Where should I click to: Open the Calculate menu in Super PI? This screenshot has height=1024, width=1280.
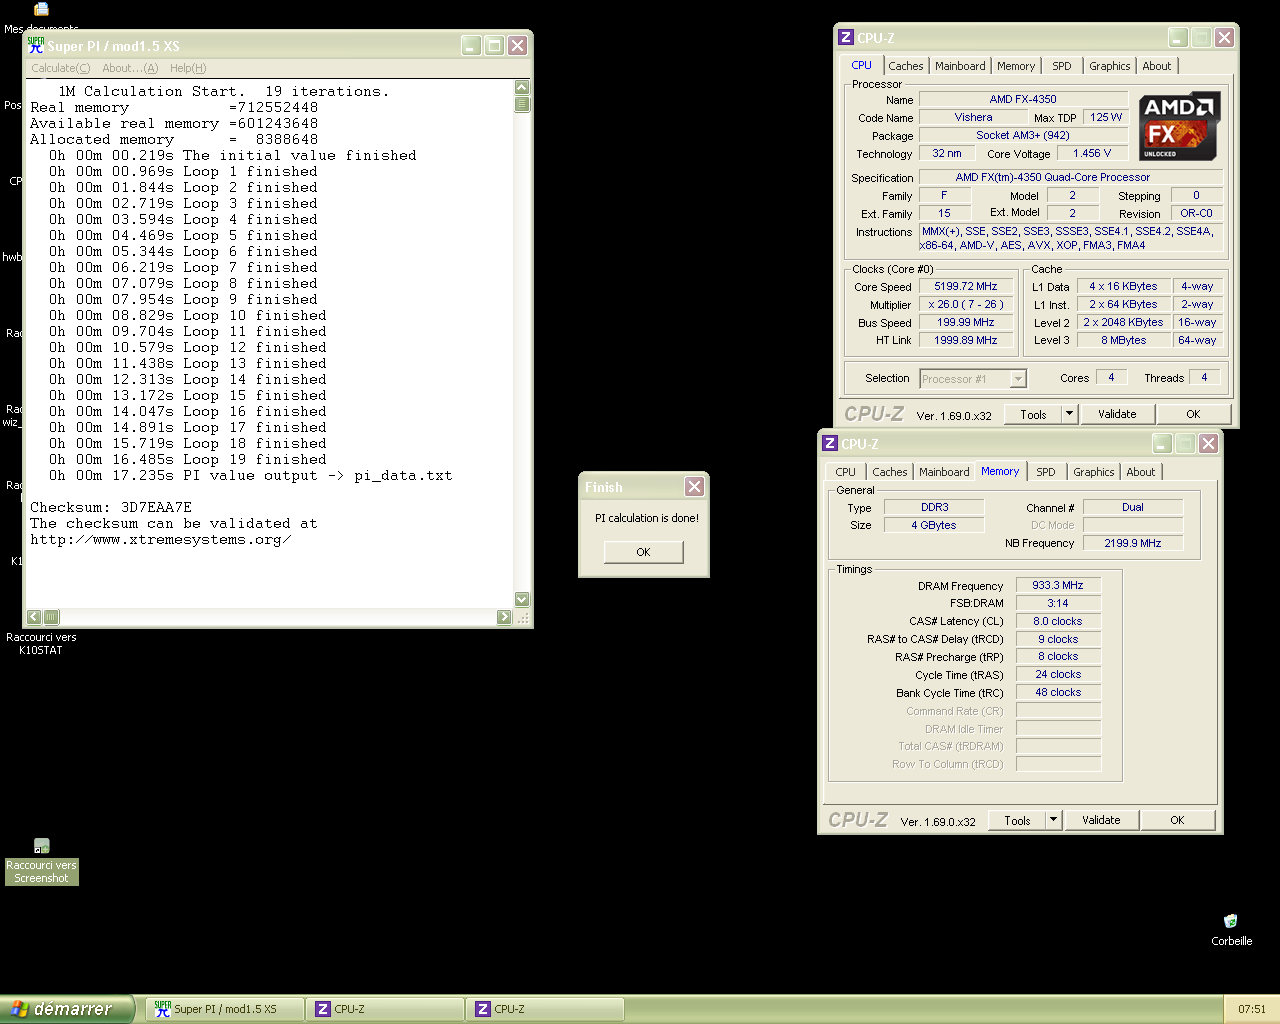point(61,68)
